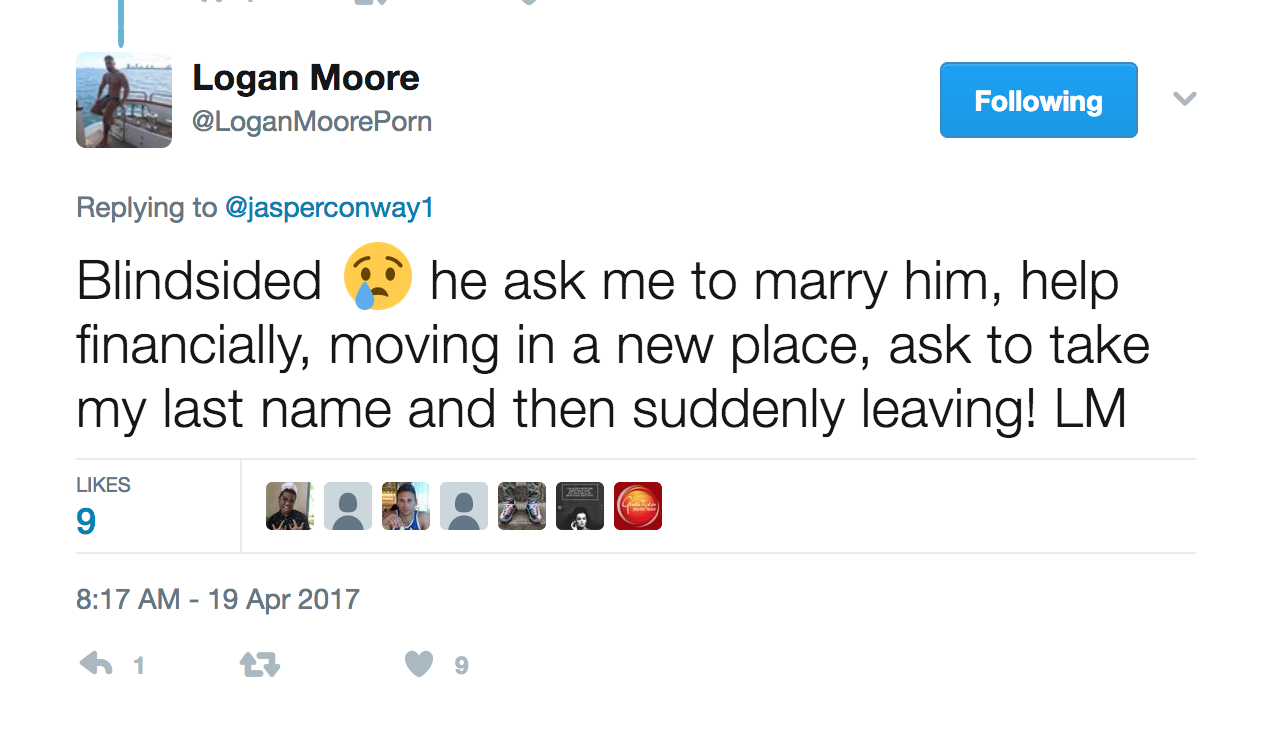Open the Logan Moore display name link

tap(306, 78)
